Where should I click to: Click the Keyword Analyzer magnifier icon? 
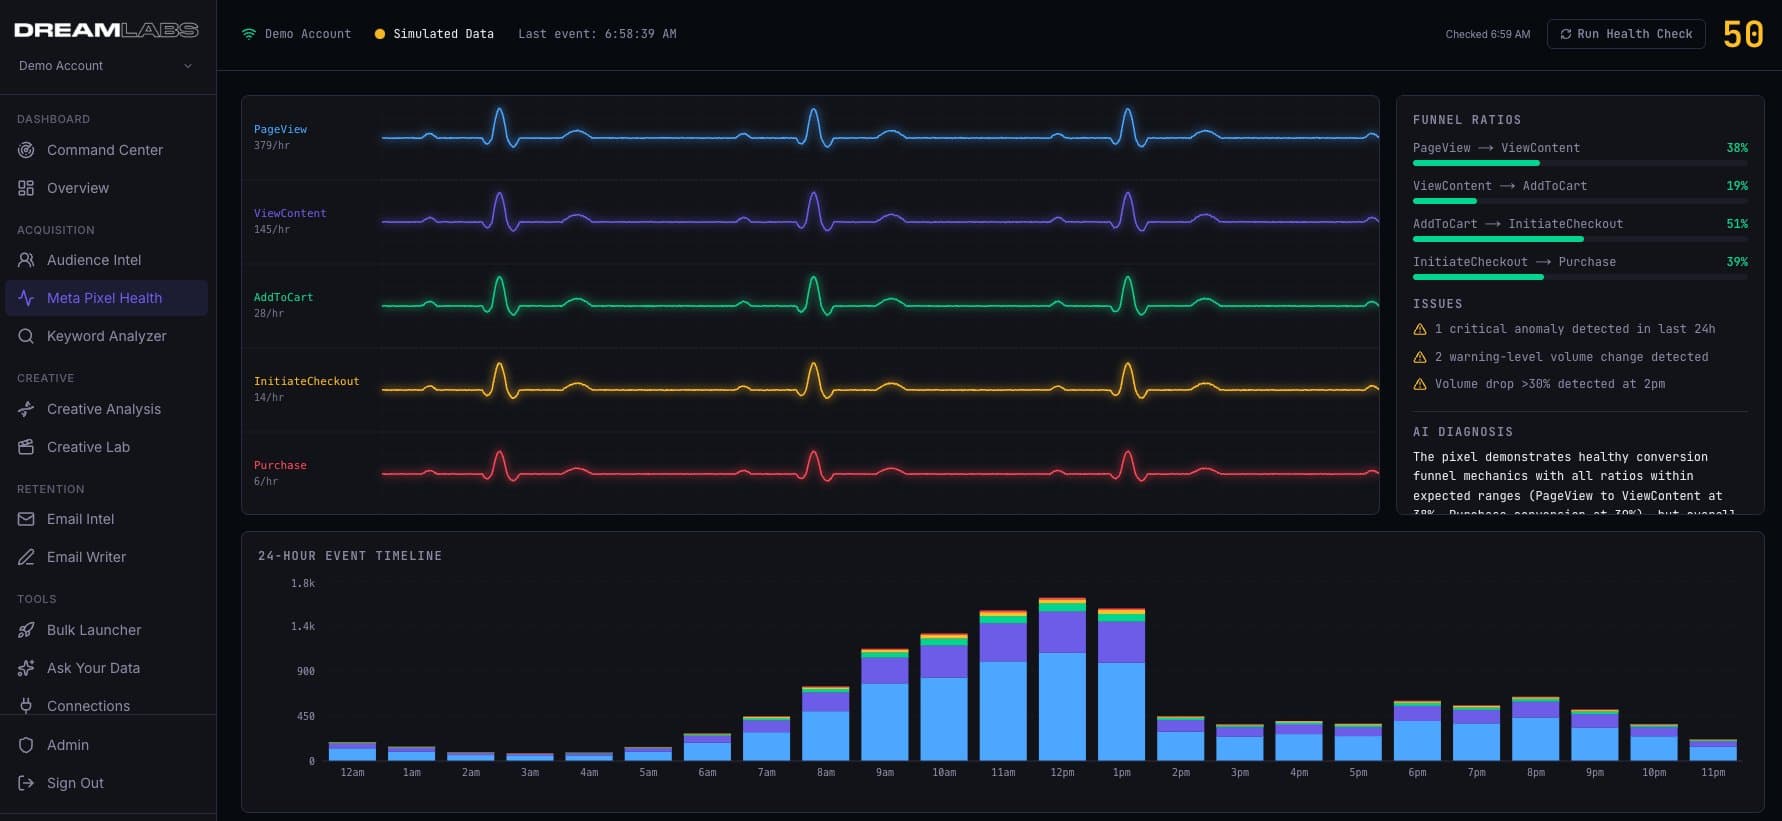(26, 336)
